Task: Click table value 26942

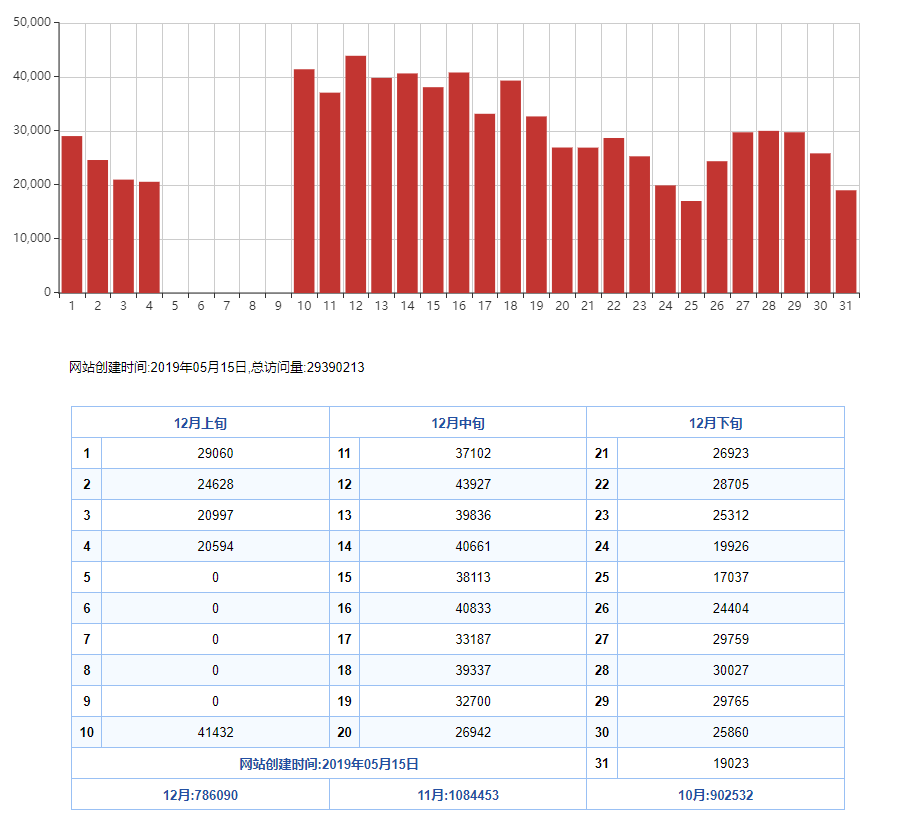Action: [473, 732]
